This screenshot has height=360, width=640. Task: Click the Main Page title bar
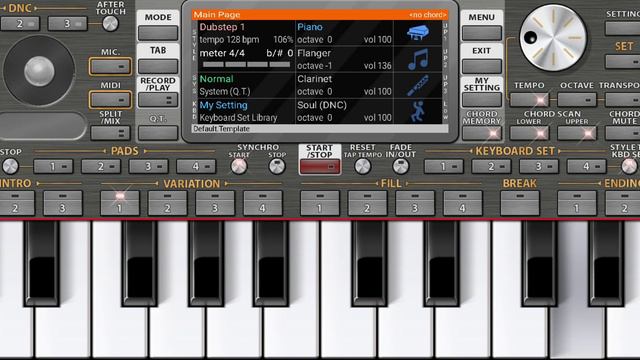[x=320, y=15]
